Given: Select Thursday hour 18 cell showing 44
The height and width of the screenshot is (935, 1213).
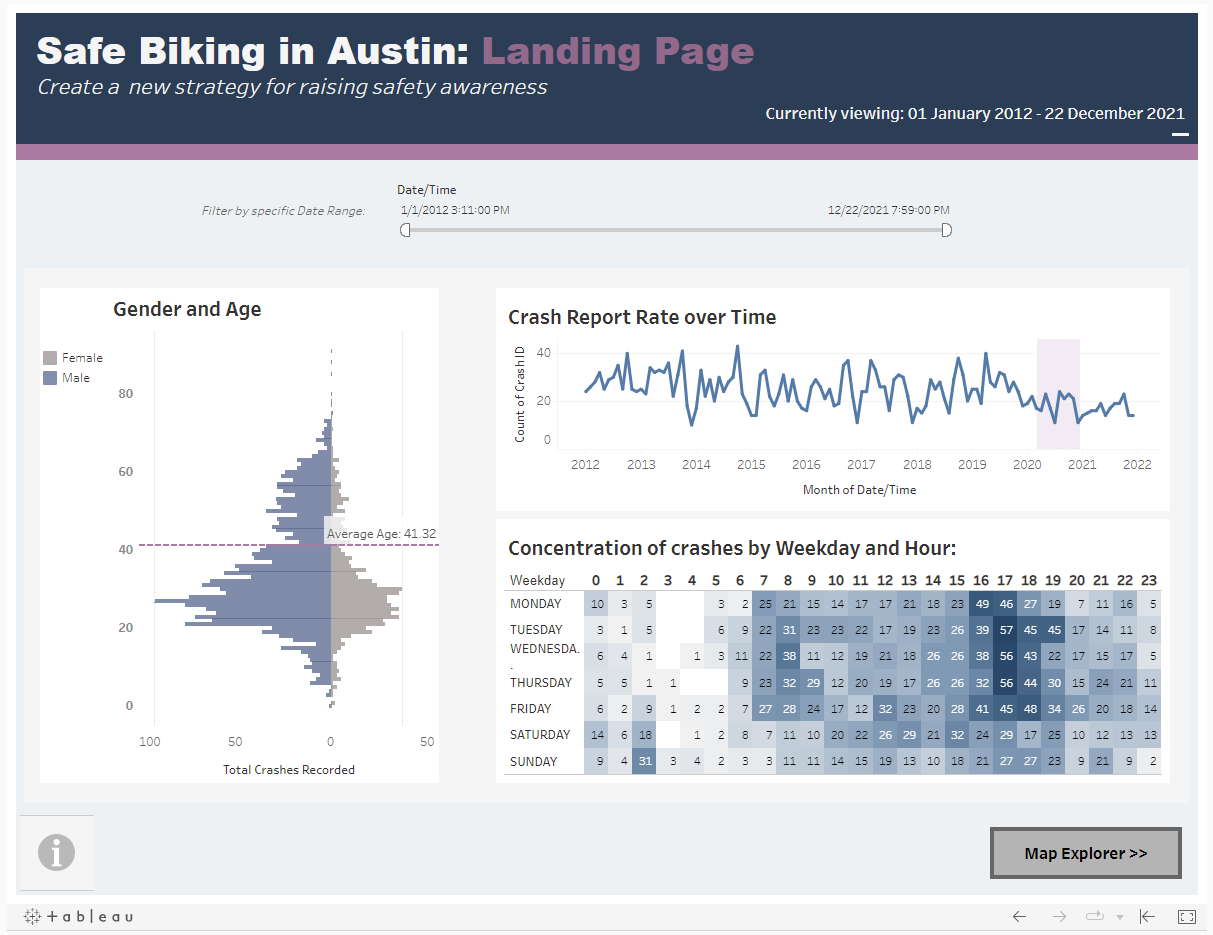Looking at the screenshot, I should point(1029,683).
